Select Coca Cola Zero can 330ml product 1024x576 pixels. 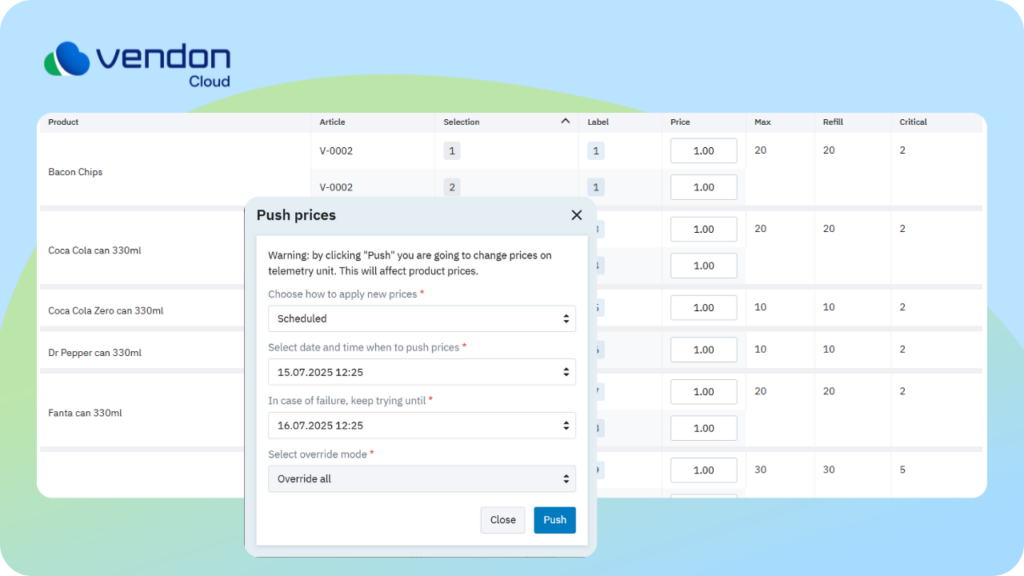[105, 311]
